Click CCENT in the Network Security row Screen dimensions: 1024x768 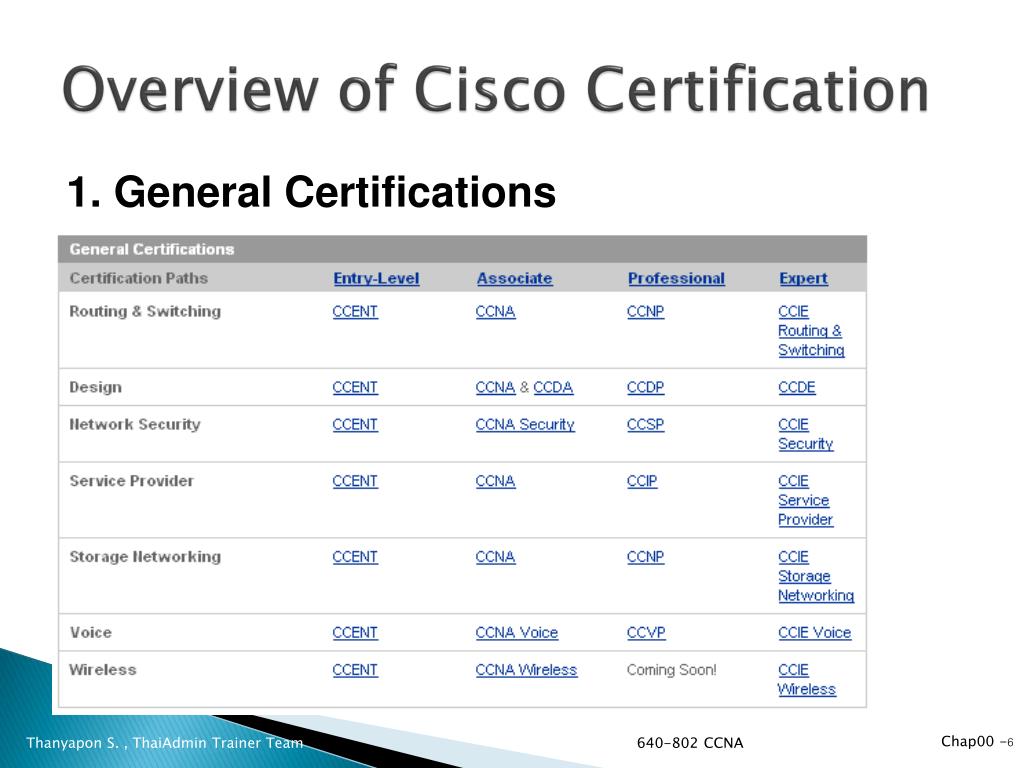pyautogui.click(x=355, y=424)
